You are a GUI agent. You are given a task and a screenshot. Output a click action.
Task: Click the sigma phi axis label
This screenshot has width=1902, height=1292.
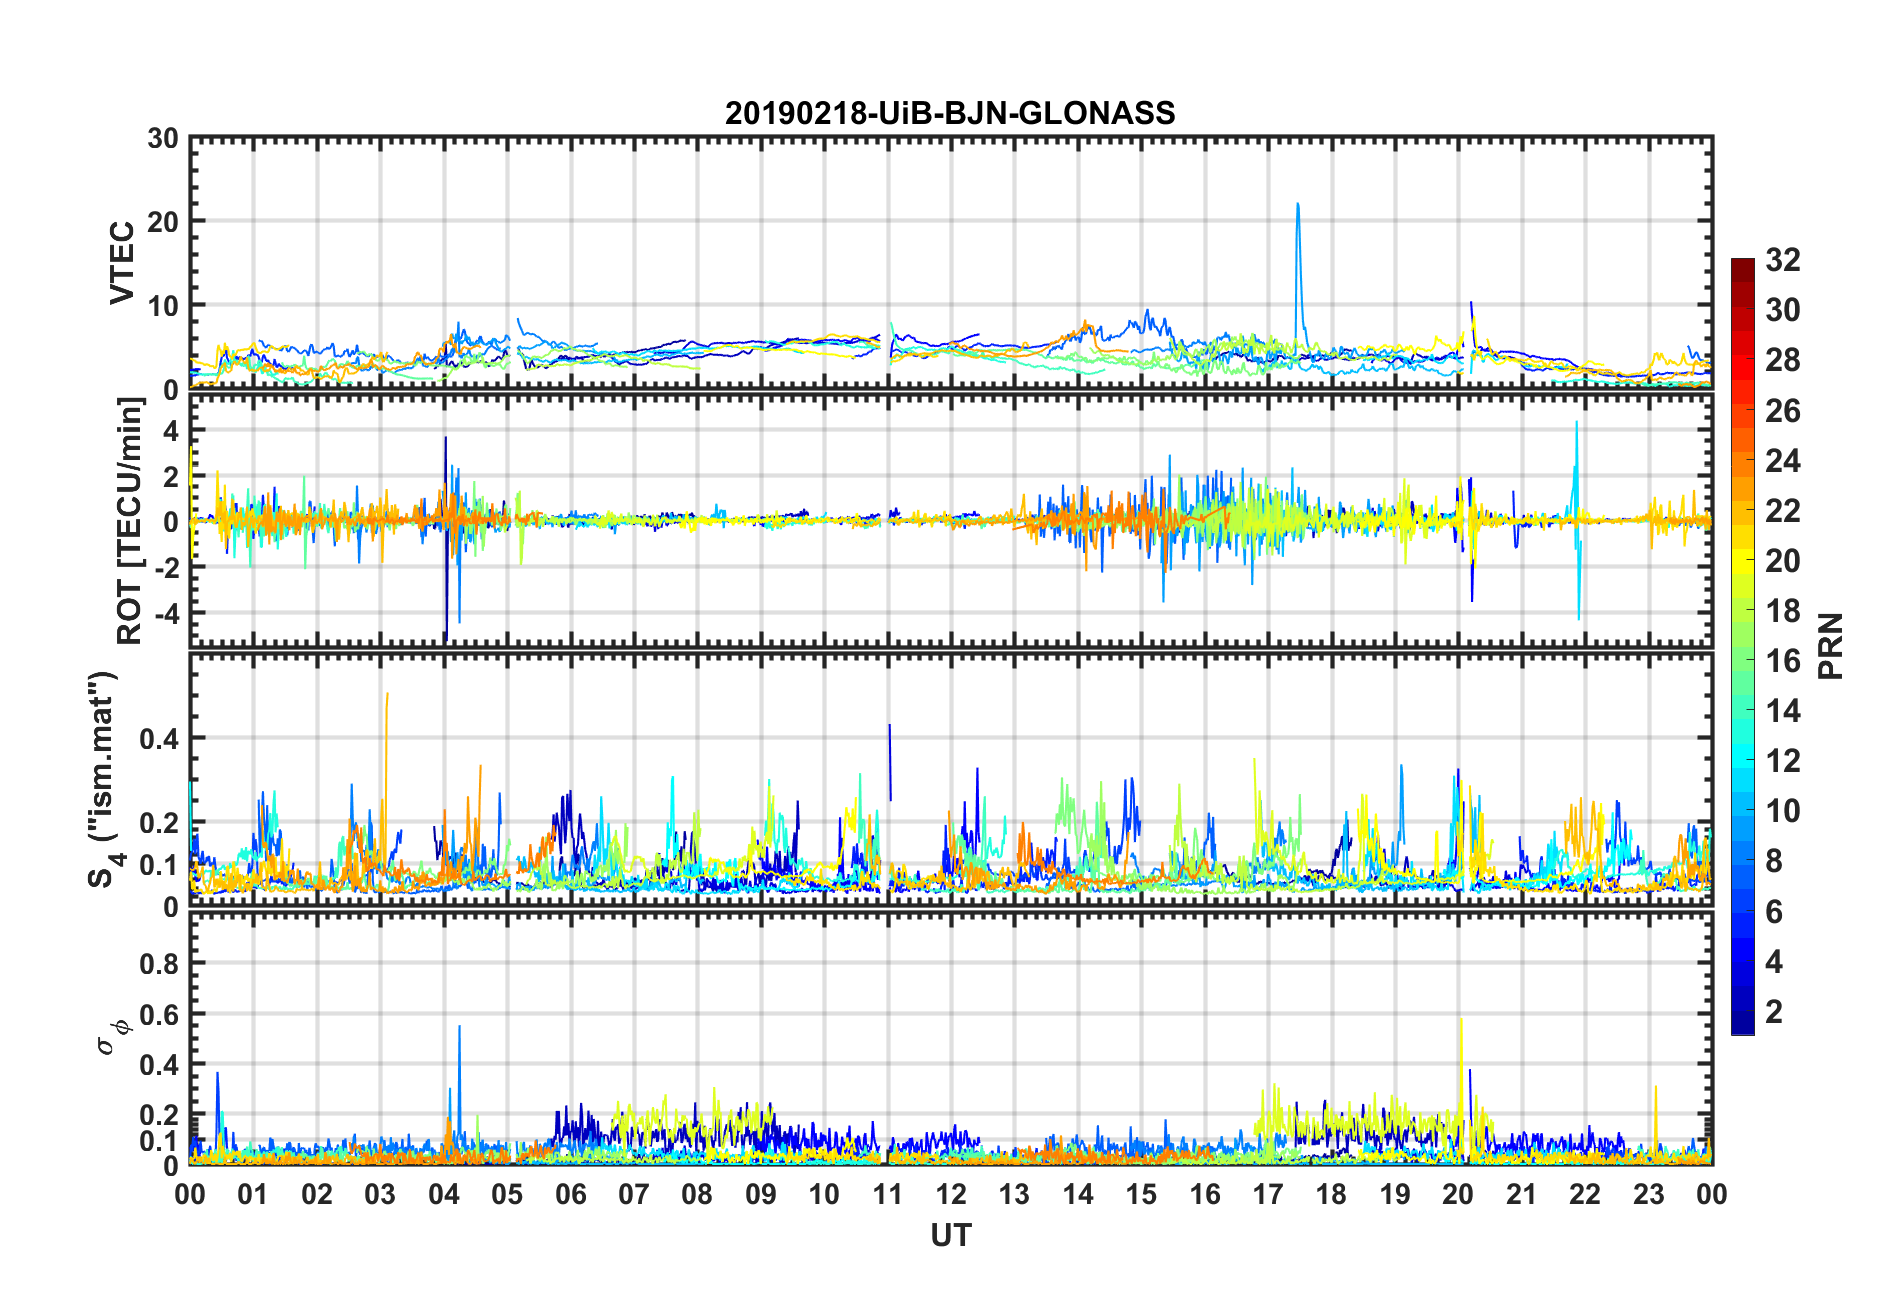point(112,1036)
